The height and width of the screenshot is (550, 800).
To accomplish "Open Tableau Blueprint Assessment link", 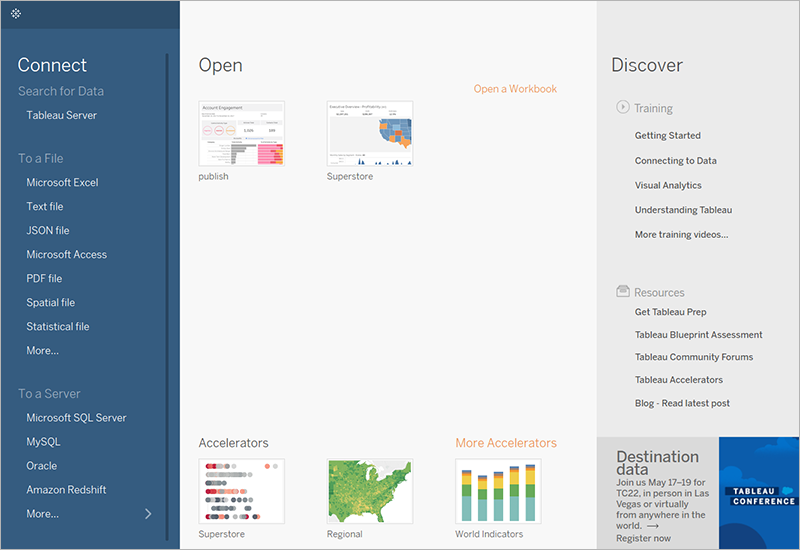I will (698, 335).
